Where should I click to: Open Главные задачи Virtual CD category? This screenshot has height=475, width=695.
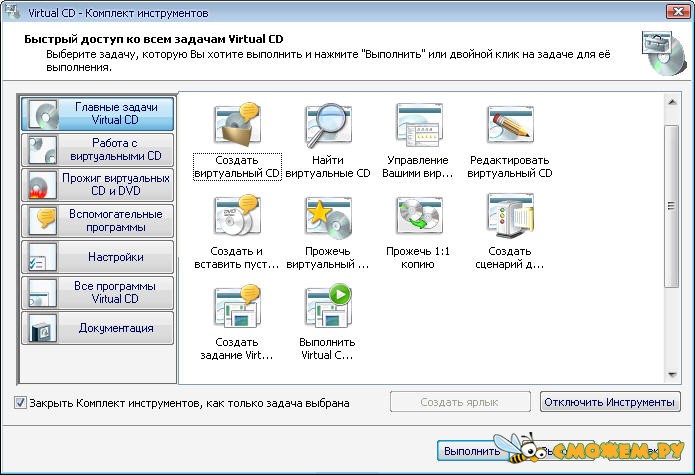point(98,114)
